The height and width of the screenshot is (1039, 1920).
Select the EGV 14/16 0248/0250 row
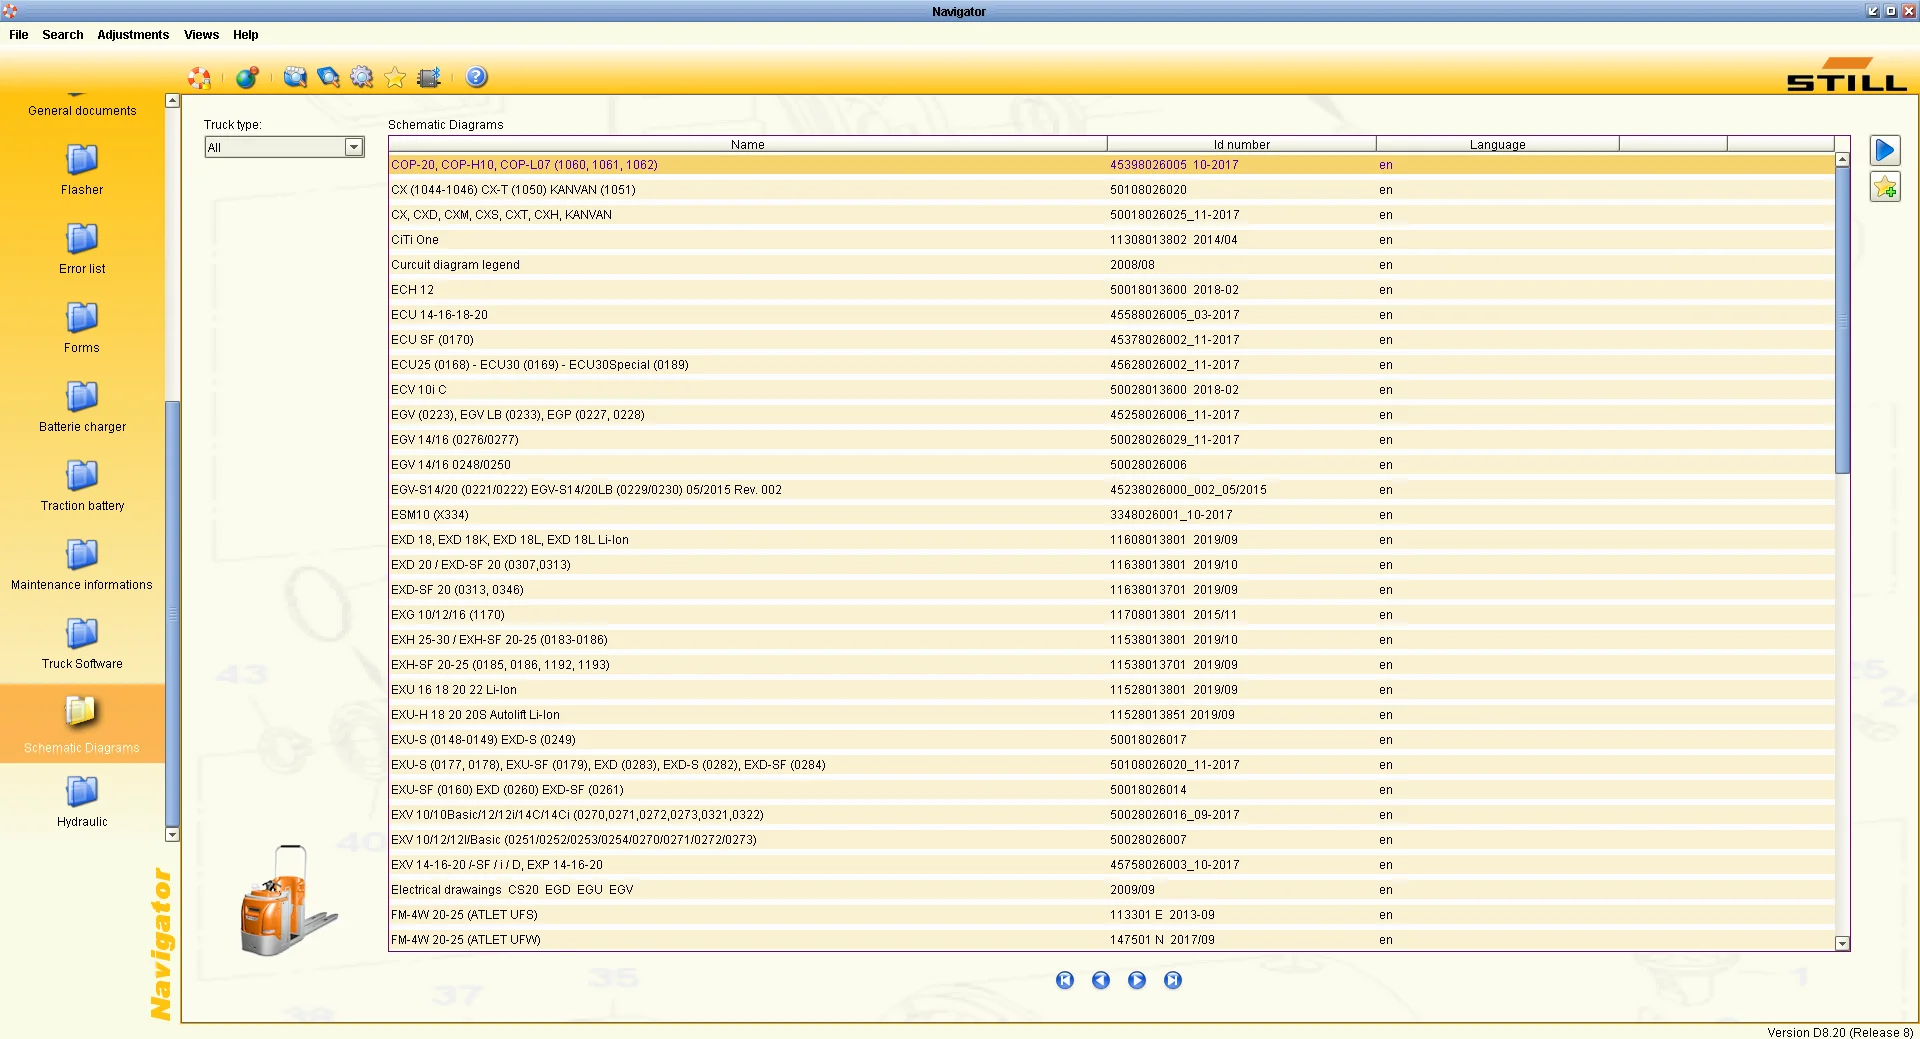click(x=1112, y=465)
